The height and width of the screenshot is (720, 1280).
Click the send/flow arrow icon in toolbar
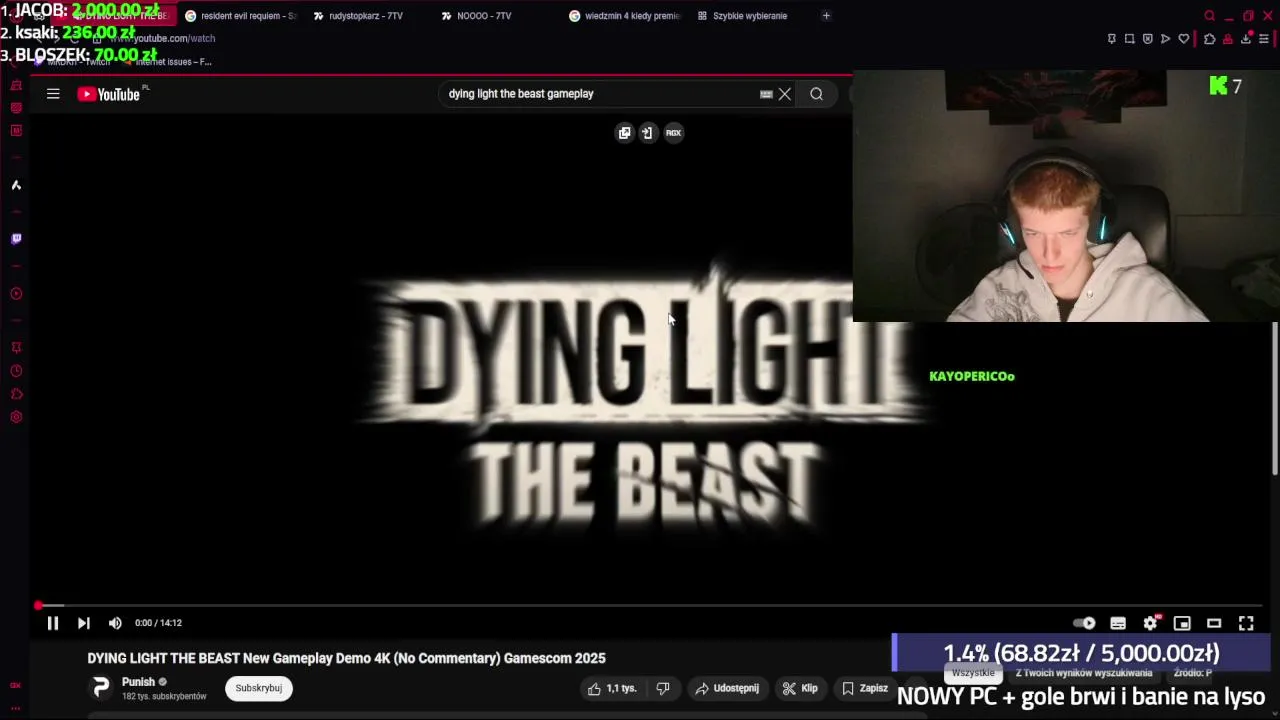(x=1166, y=39)
